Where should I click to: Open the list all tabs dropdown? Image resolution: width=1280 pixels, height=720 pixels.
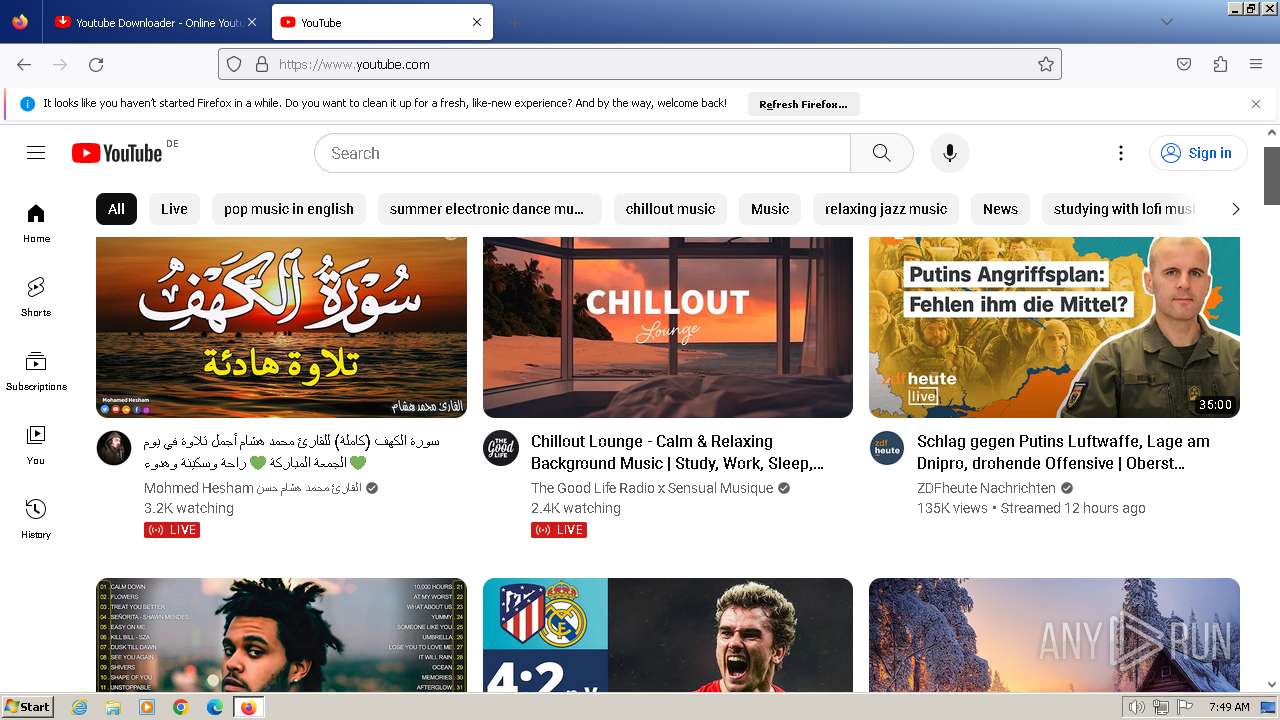click(x=1166, y=22)
